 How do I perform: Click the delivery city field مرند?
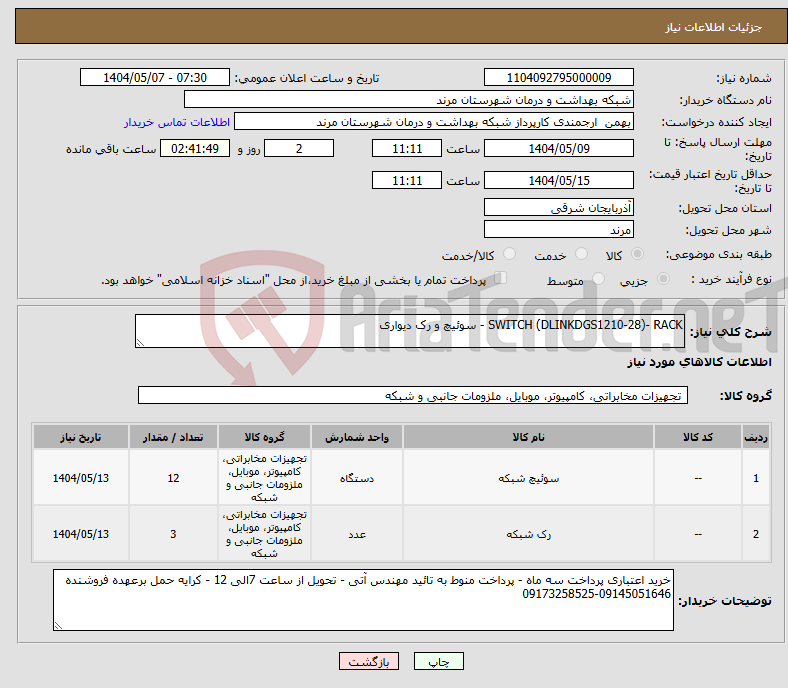(x=558, y=230)
